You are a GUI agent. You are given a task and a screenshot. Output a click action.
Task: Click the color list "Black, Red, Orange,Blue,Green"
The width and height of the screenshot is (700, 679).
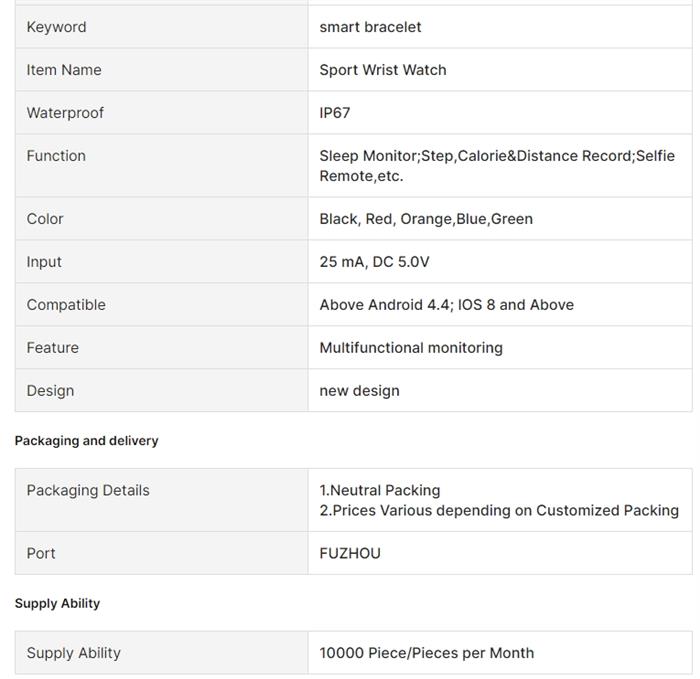click(426, 219)
